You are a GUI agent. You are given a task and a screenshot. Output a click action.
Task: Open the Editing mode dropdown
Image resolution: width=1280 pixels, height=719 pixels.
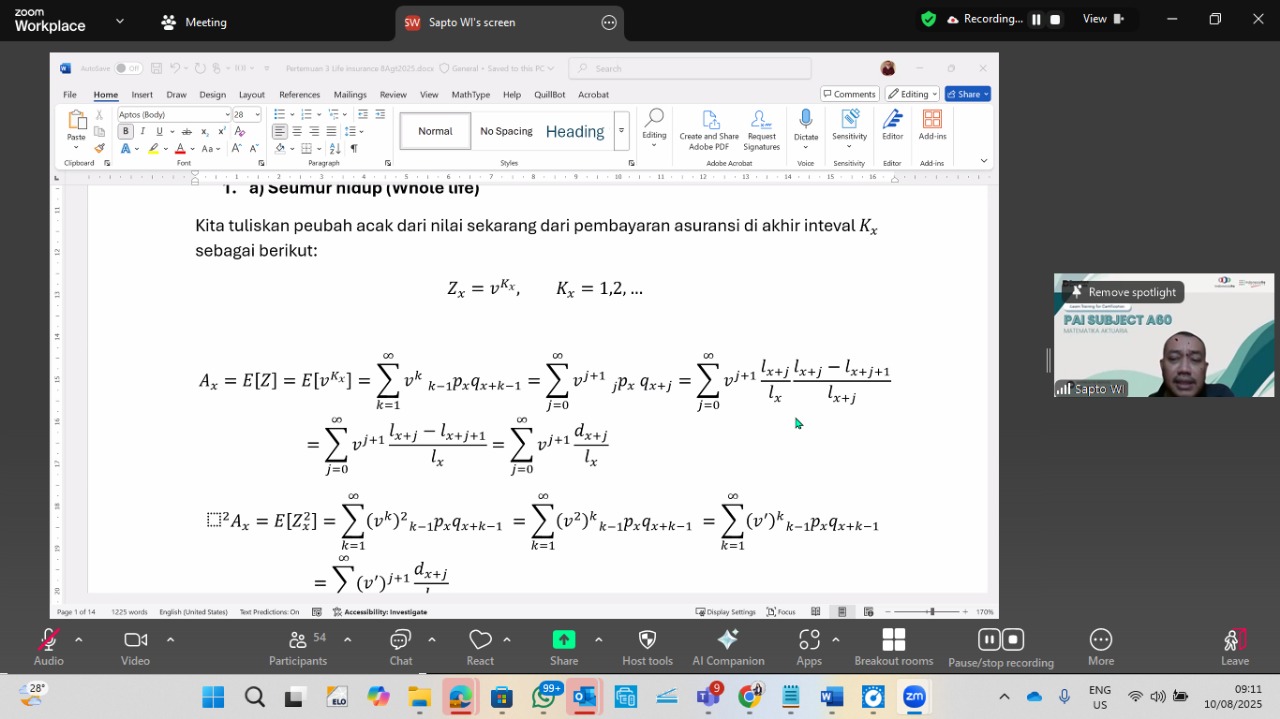pos(912,94)
